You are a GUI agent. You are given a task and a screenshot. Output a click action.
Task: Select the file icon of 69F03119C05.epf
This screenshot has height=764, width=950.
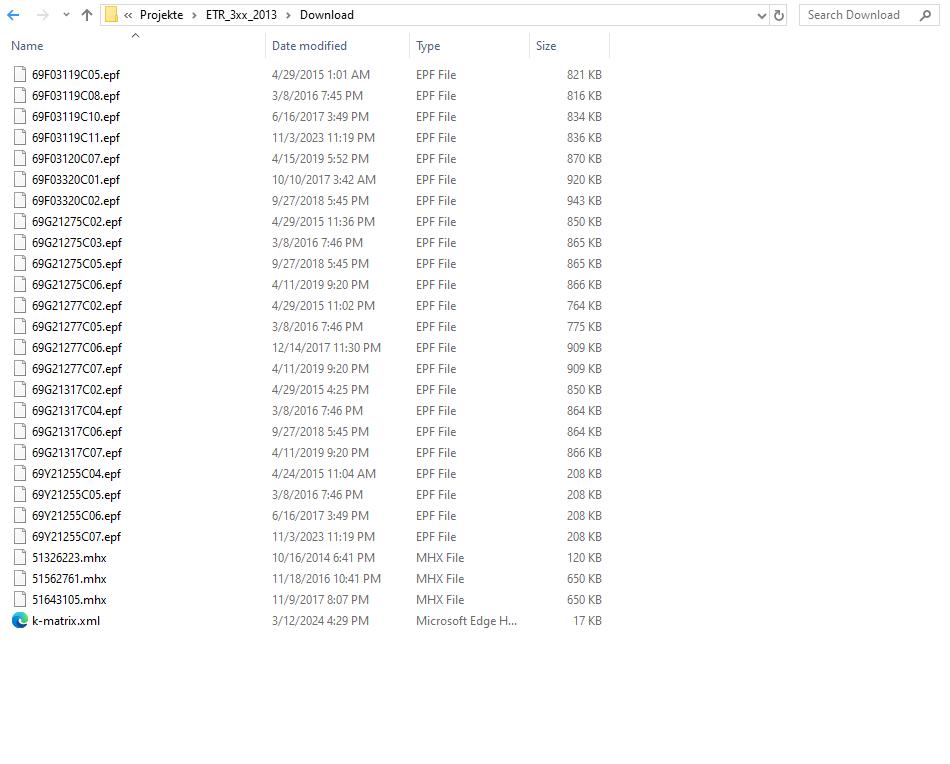point(20,75)
